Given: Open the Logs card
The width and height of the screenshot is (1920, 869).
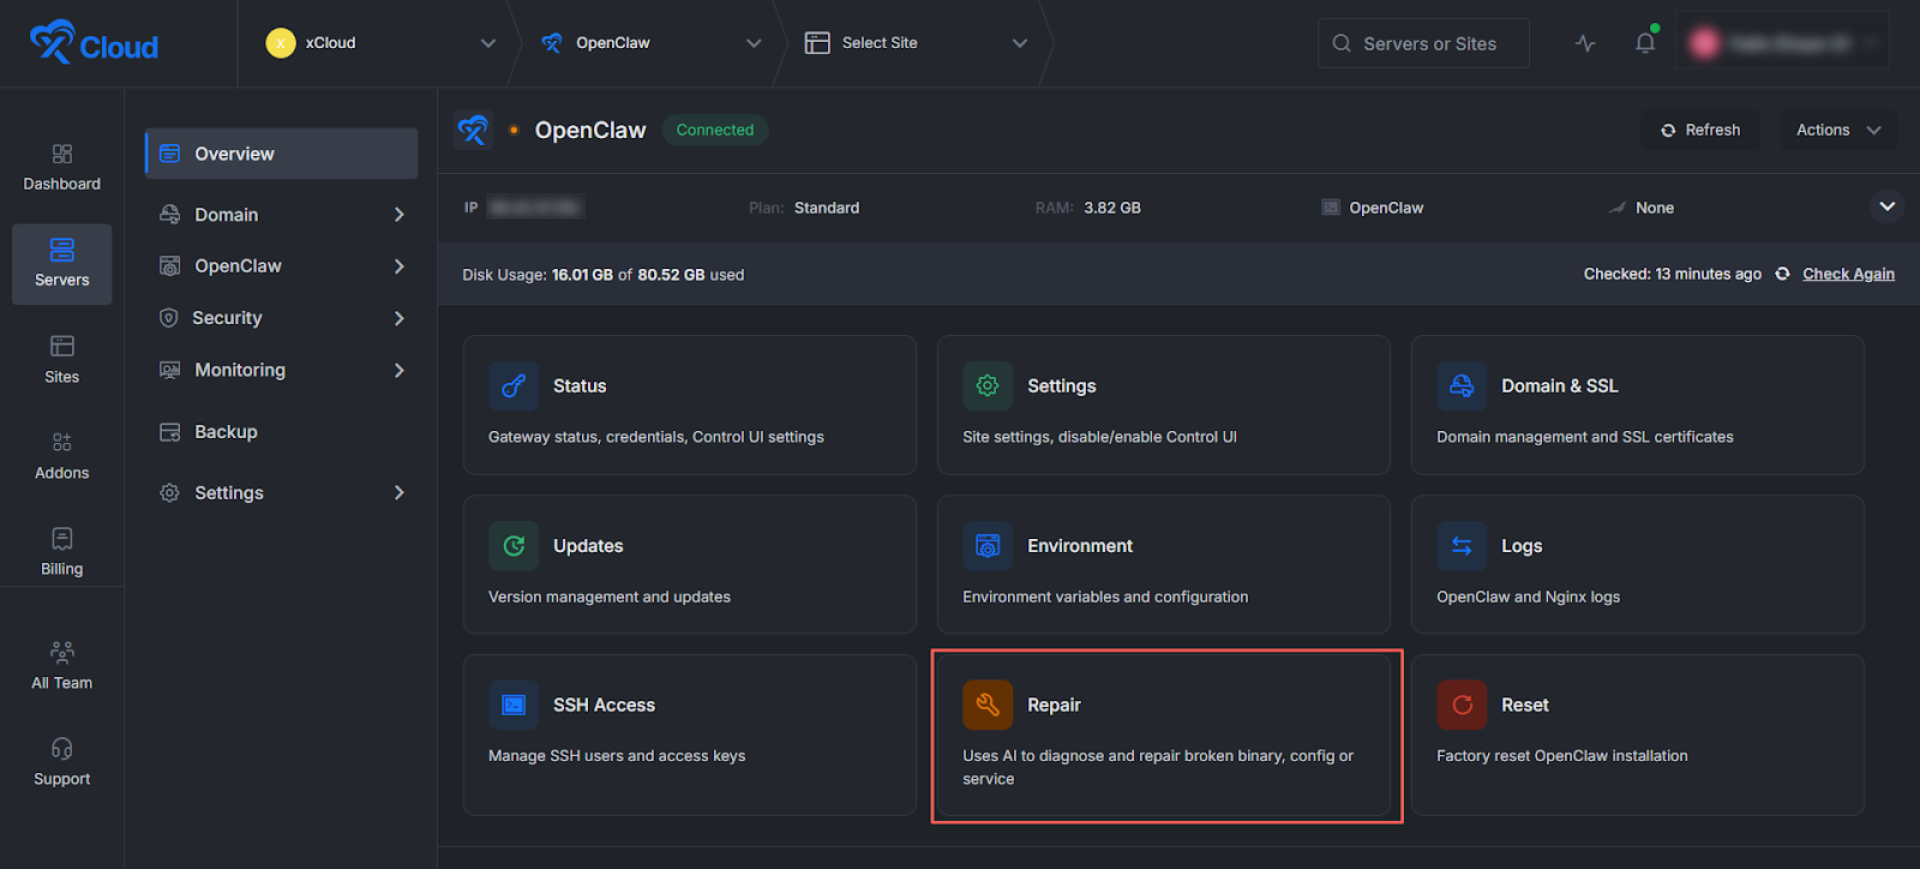Looking at the screenshot, I should click(x=1638, y=564).
